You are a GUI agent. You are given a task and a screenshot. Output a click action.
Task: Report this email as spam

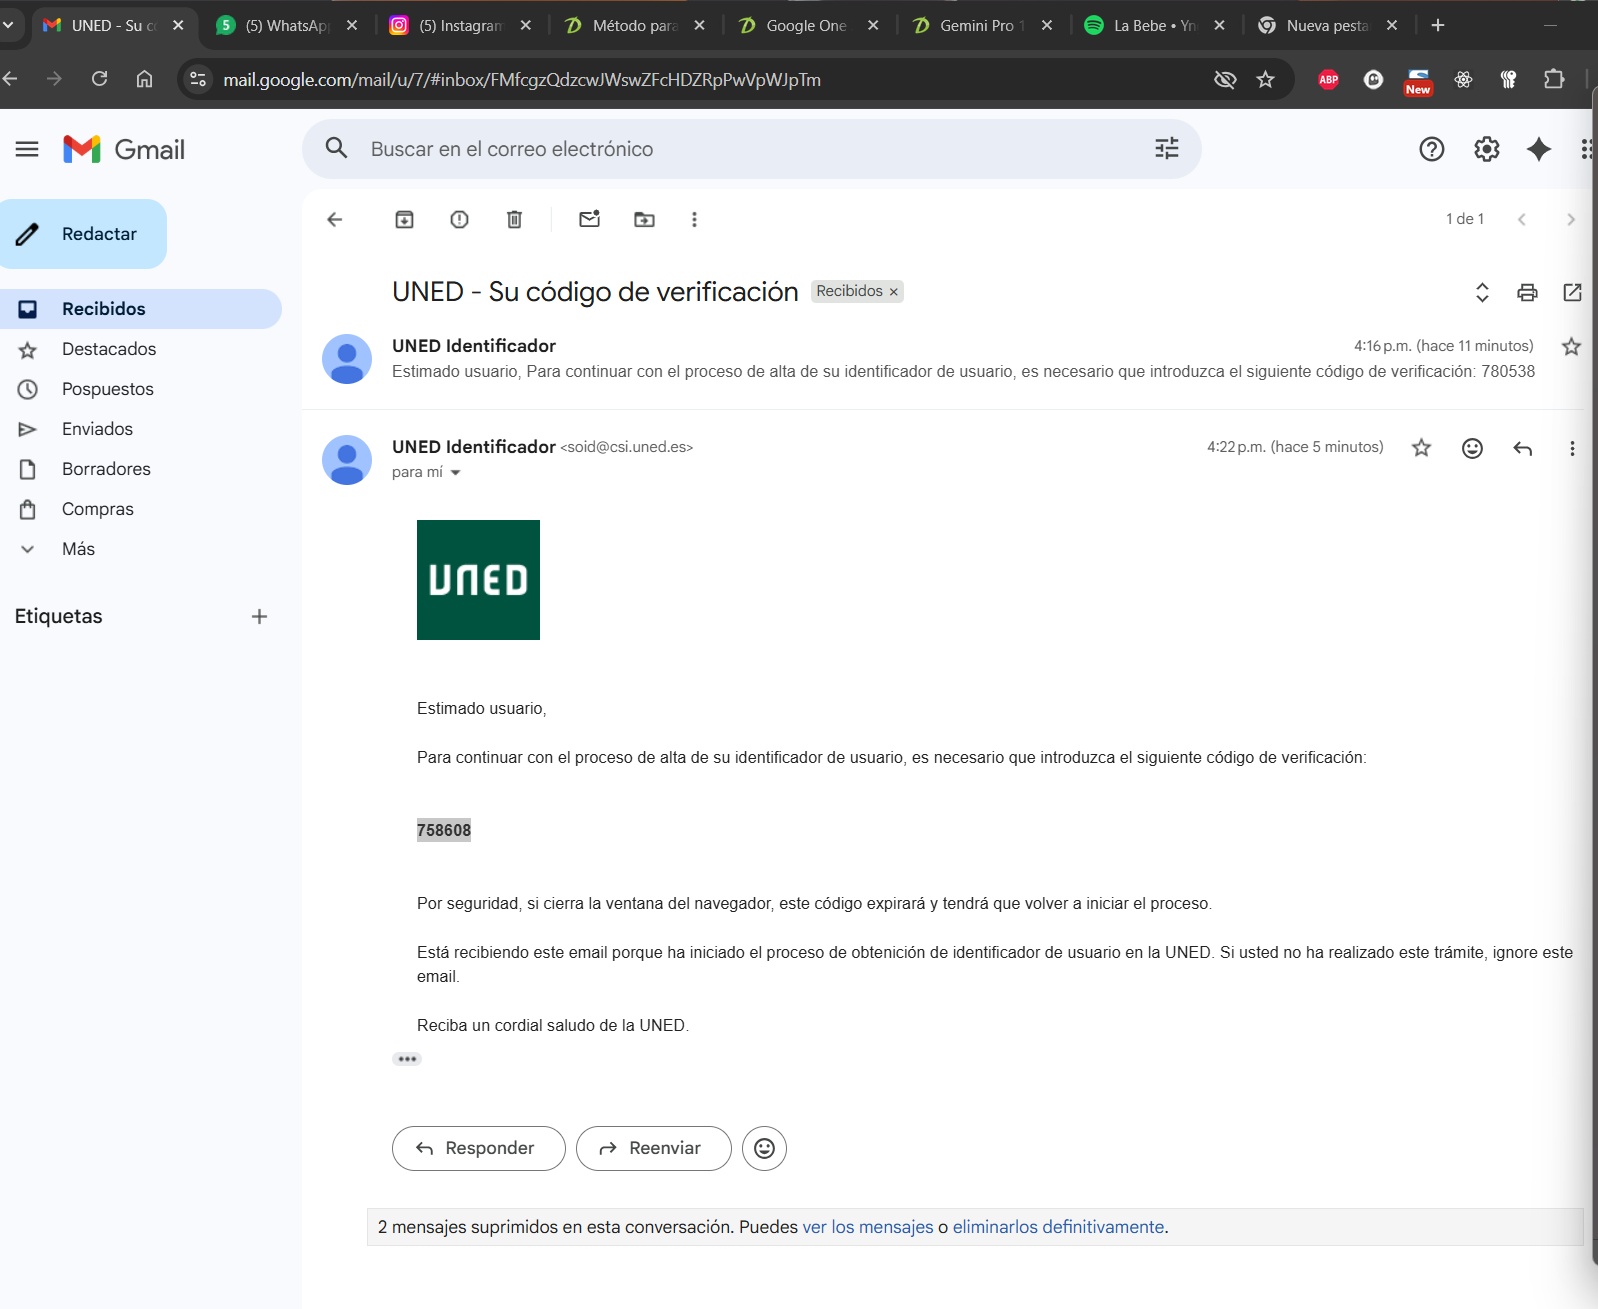click(x=459, y=220)
